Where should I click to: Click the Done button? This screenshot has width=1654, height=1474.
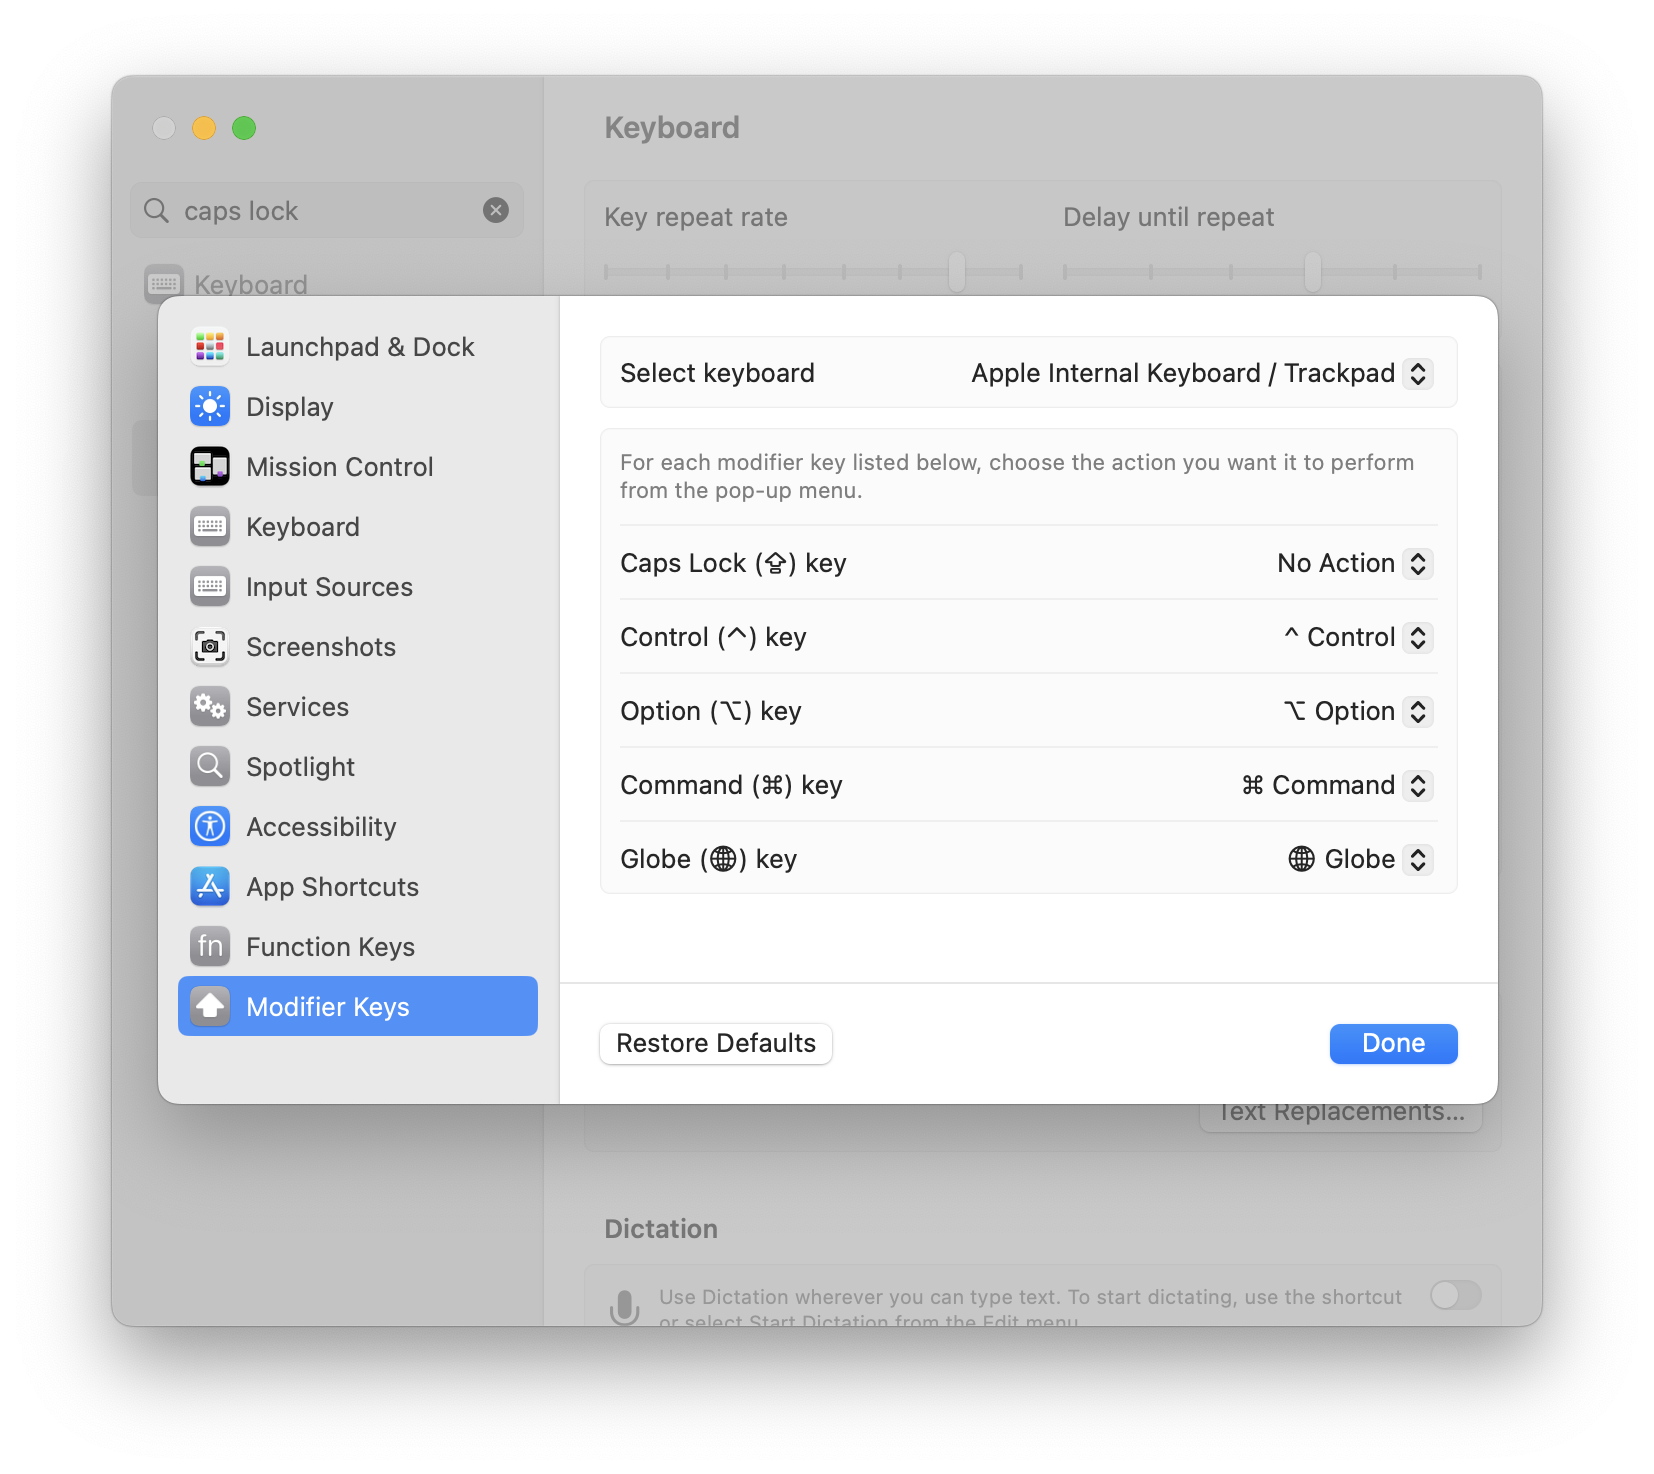click(x=1393, y=1043)
